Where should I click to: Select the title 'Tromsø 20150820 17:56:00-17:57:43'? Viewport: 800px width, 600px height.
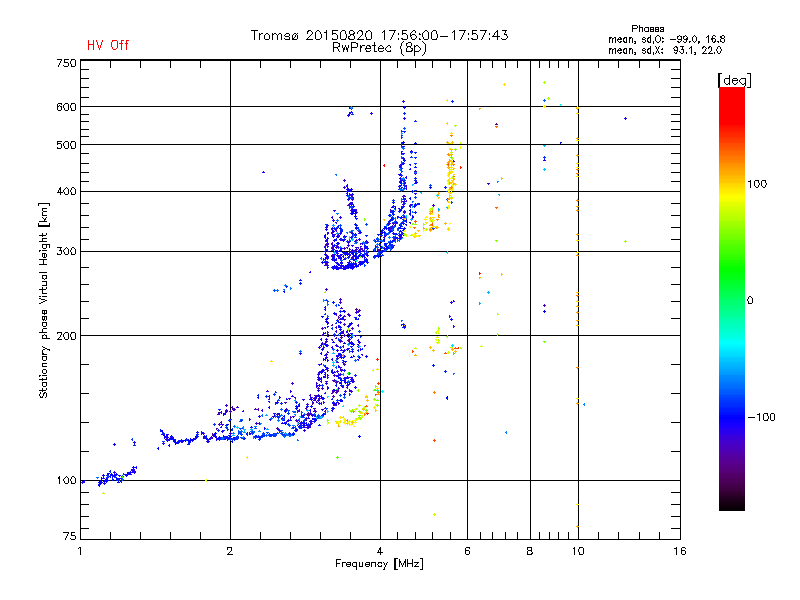click(379, 35)
